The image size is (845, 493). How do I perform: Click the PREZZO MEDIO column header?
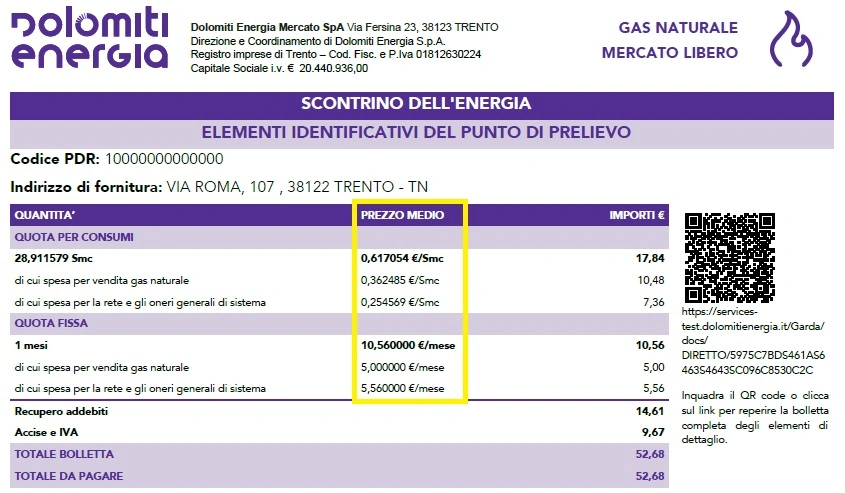[x=402, y=215]
